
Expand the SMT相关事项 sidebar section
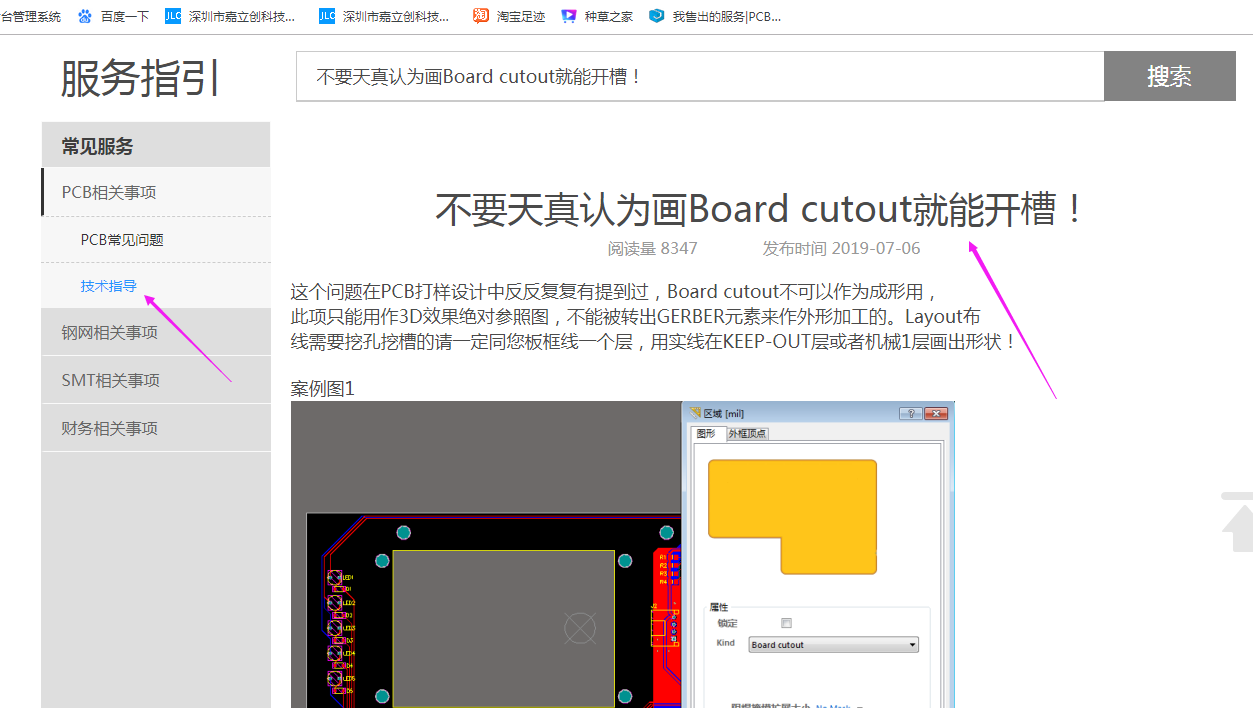(x=110, y=380)
